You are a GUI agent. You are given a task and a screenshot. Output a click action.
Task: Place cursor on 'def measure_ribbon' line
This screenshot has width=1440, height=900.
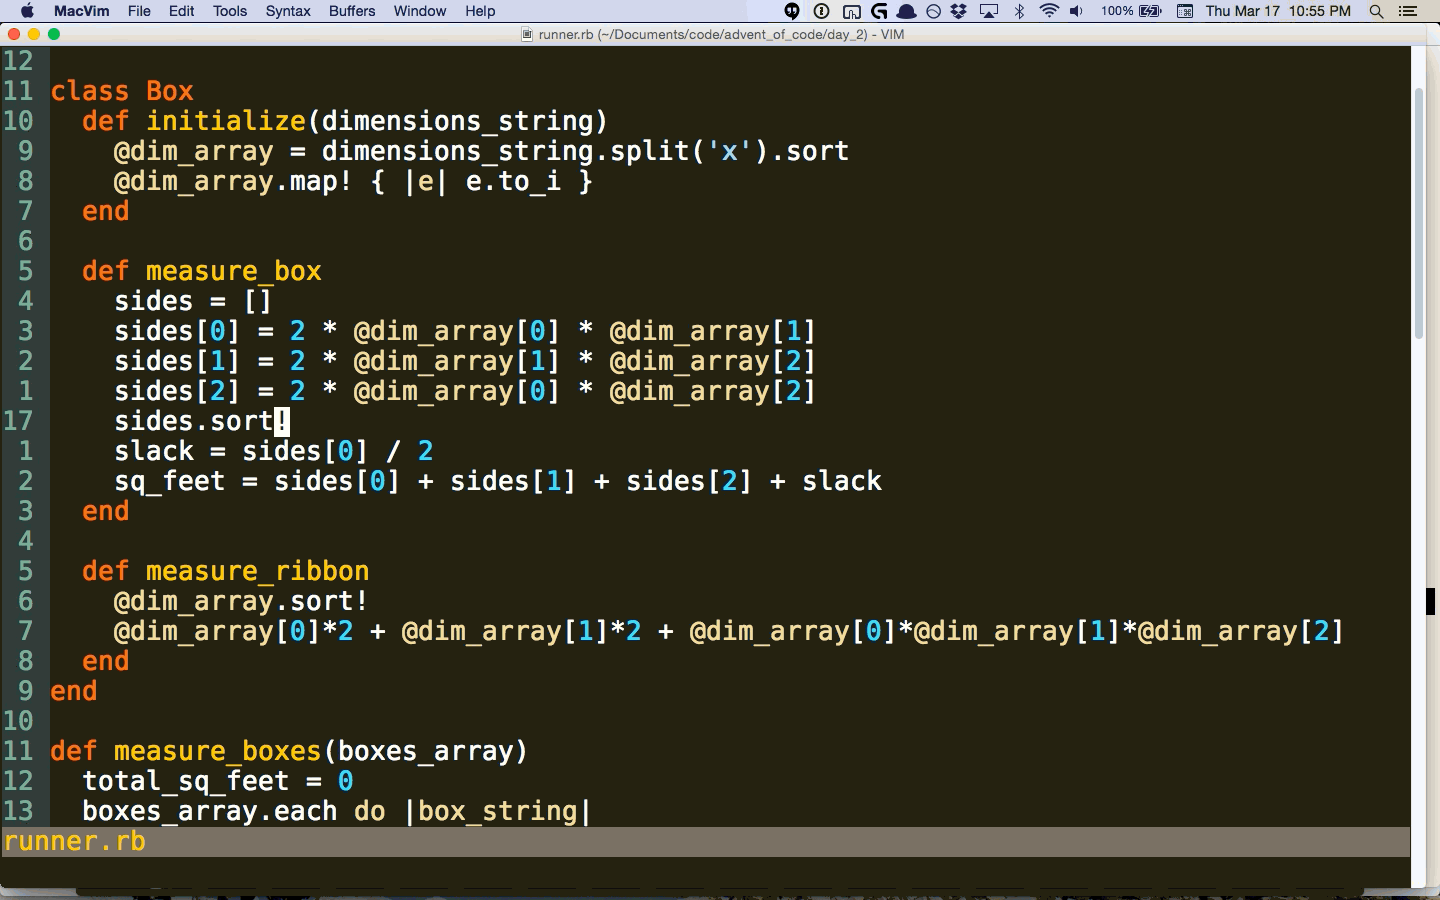point(226,571)
